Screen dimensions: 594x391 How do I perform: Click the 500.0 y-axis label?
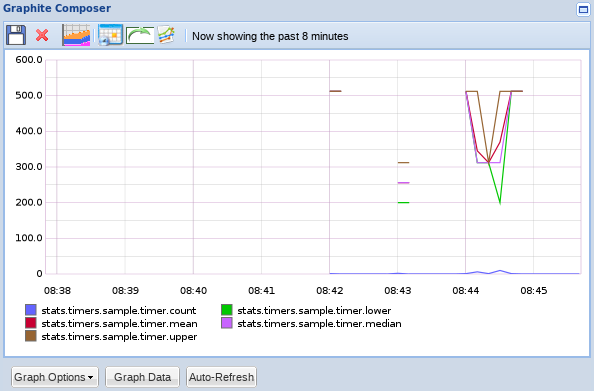[29, 95]
